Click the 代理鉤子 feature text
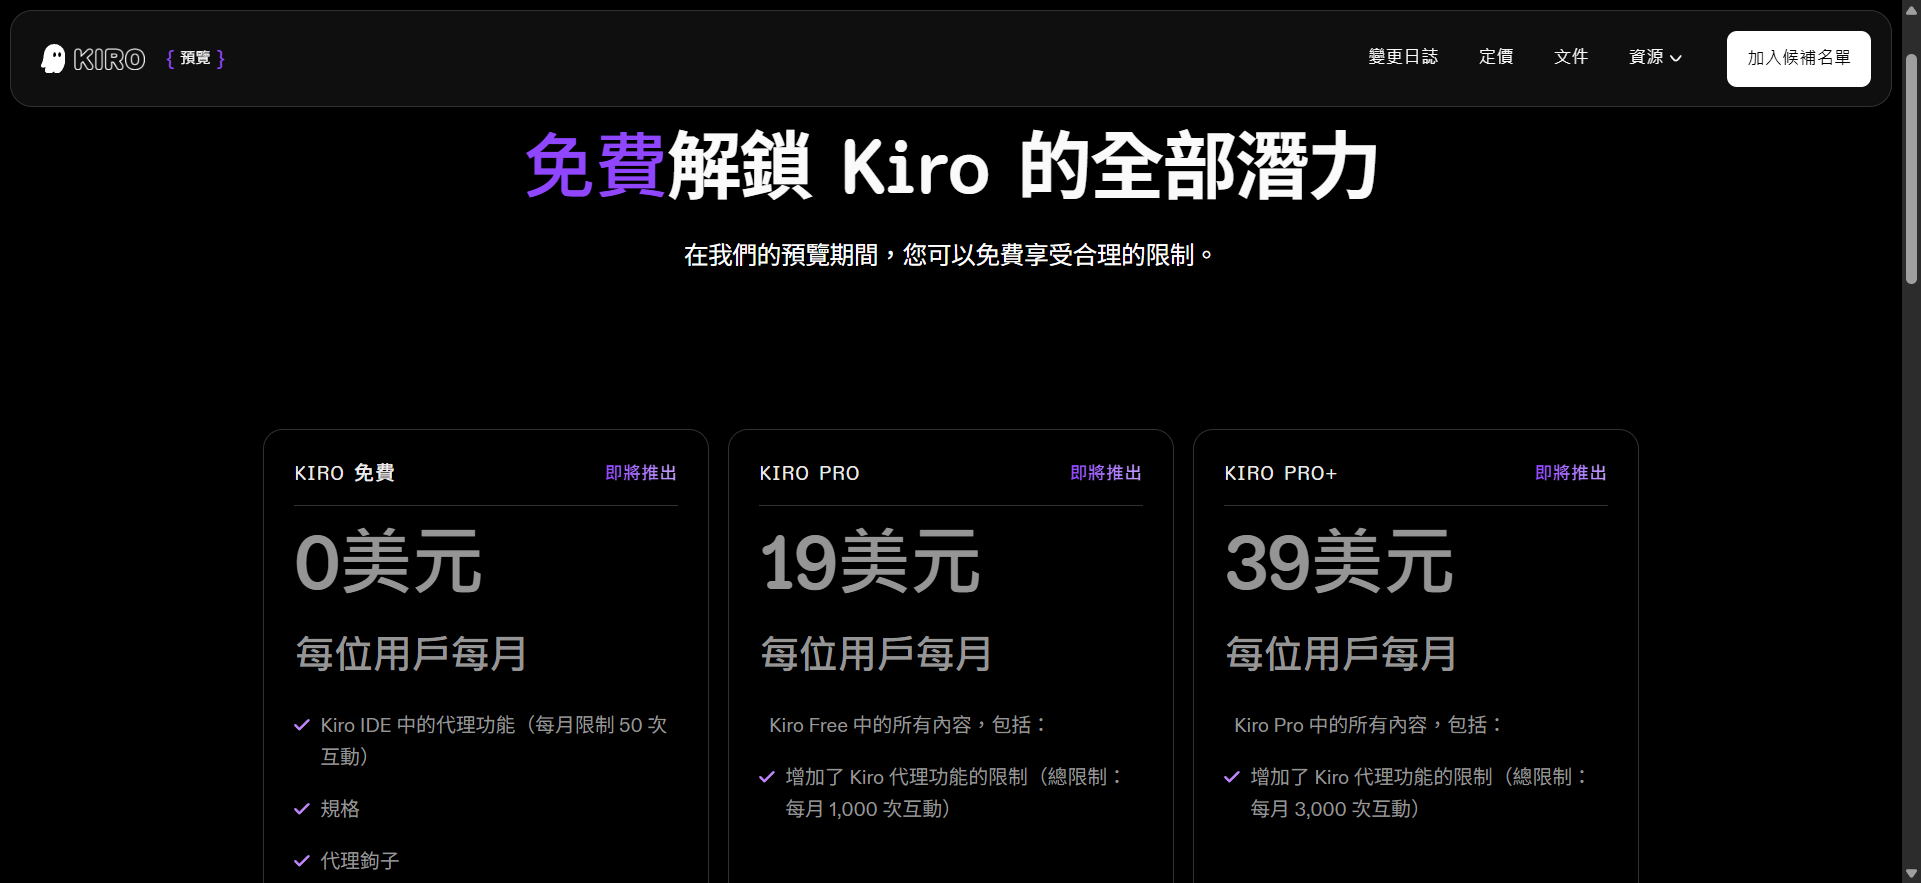Image resolution: width=1921 pixels, height=883 pixels. coord(360,861)
